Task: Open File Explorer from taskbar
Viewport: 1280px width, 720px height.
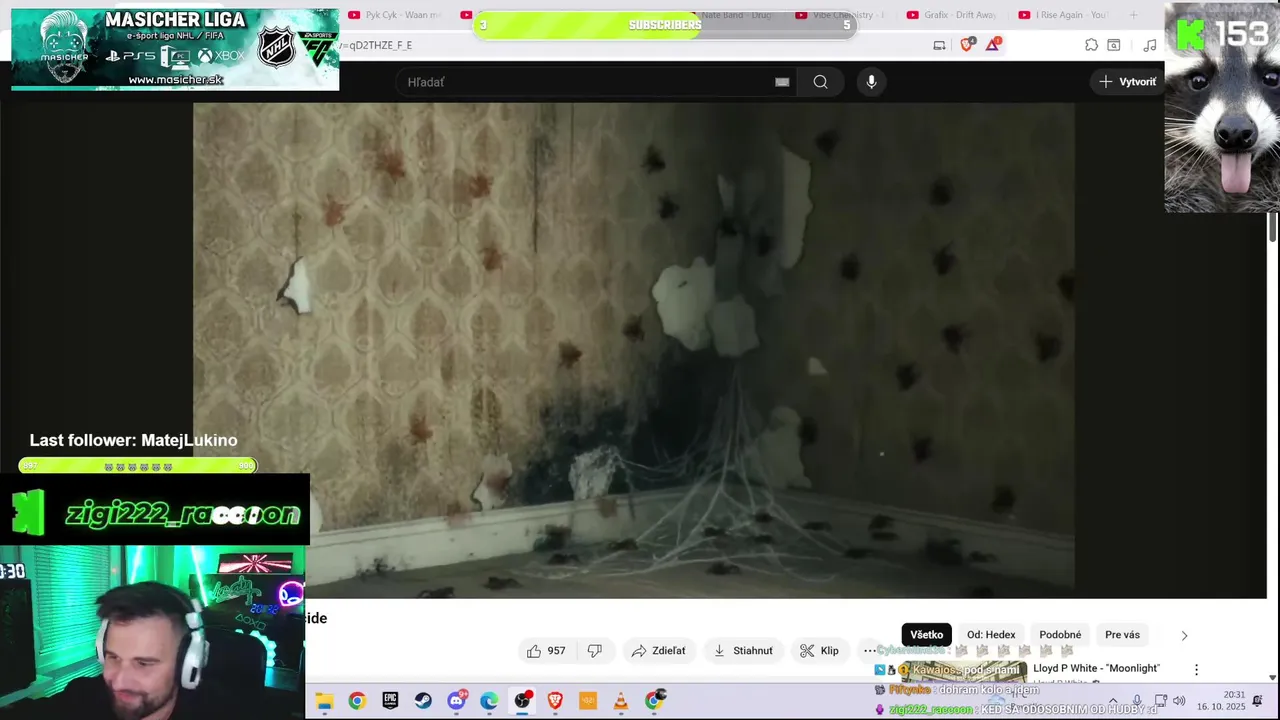Action: click(324, 701)
